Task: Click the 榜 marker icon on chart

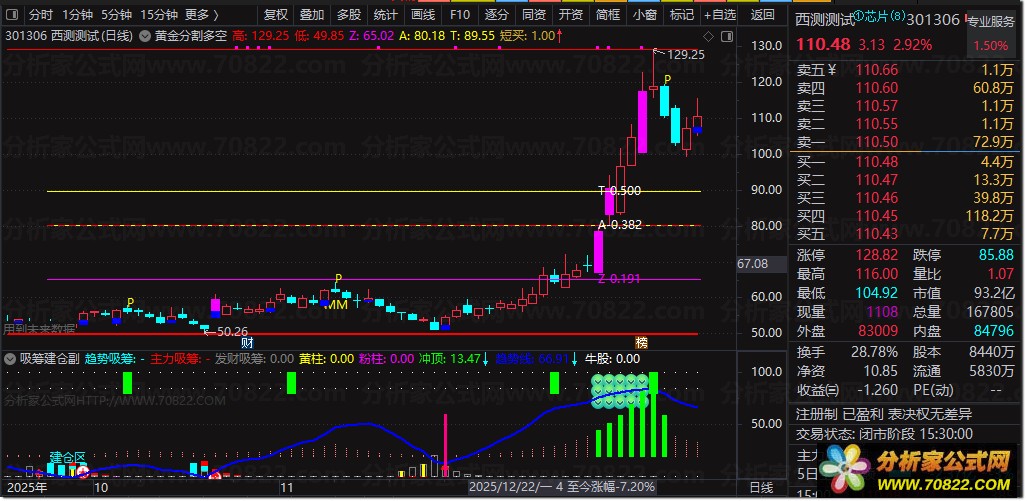Action: [x=641, y=343]
